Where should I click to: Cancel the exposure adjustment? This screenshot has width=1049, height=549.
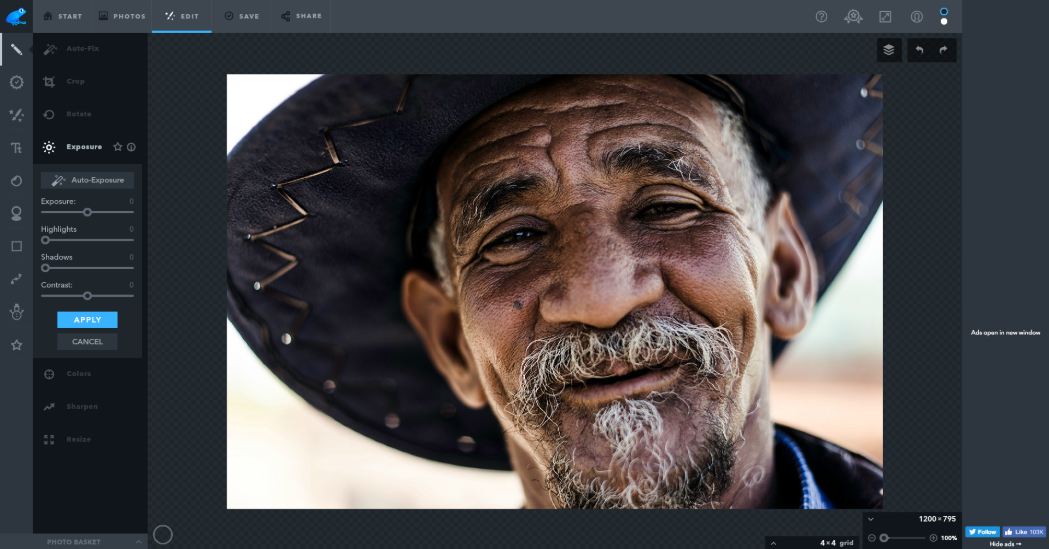point(87,342)
